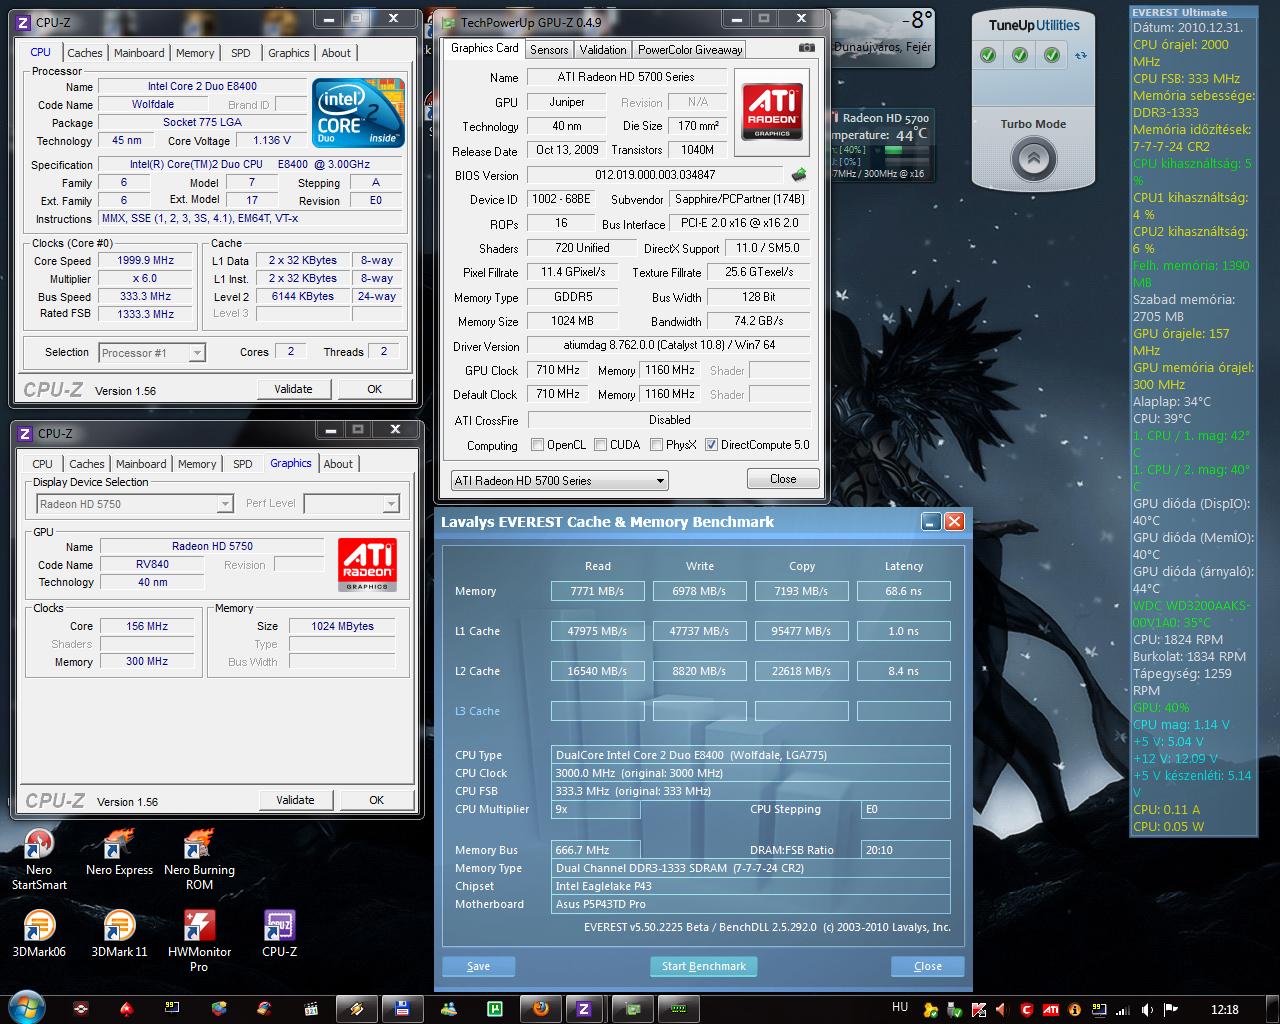
Task: Switch to Mainboard tab in upper CPU-Z
Action: 139,53
